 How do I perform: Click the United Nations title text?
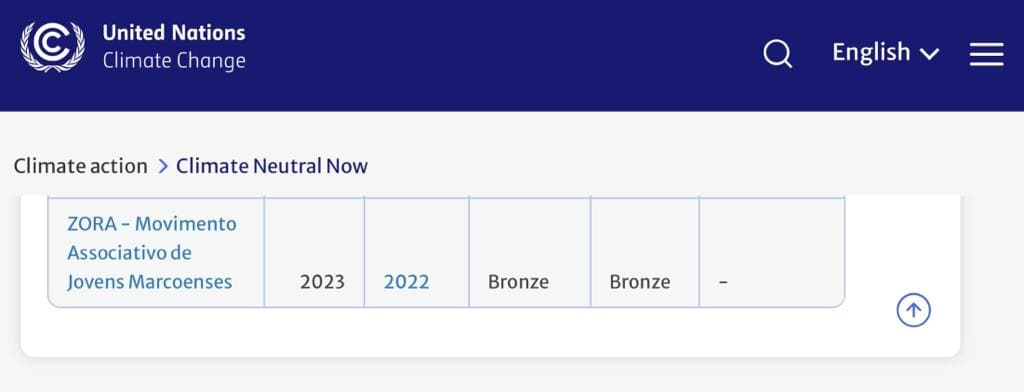pyautogui.click(x=174, y=33)
